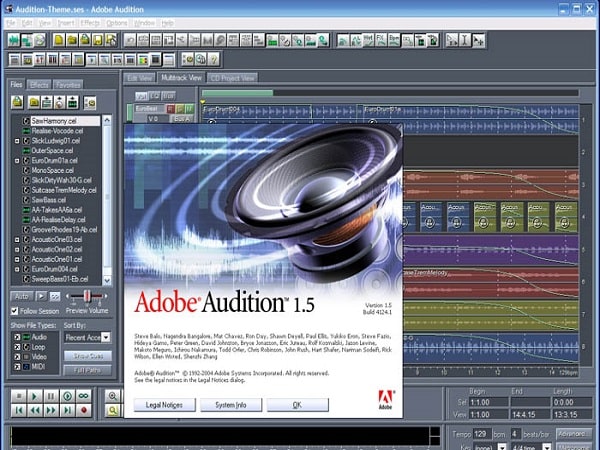Click the transport Stop button
The width and height of the screenshot is (600, 450).
(x=18, y=396)
